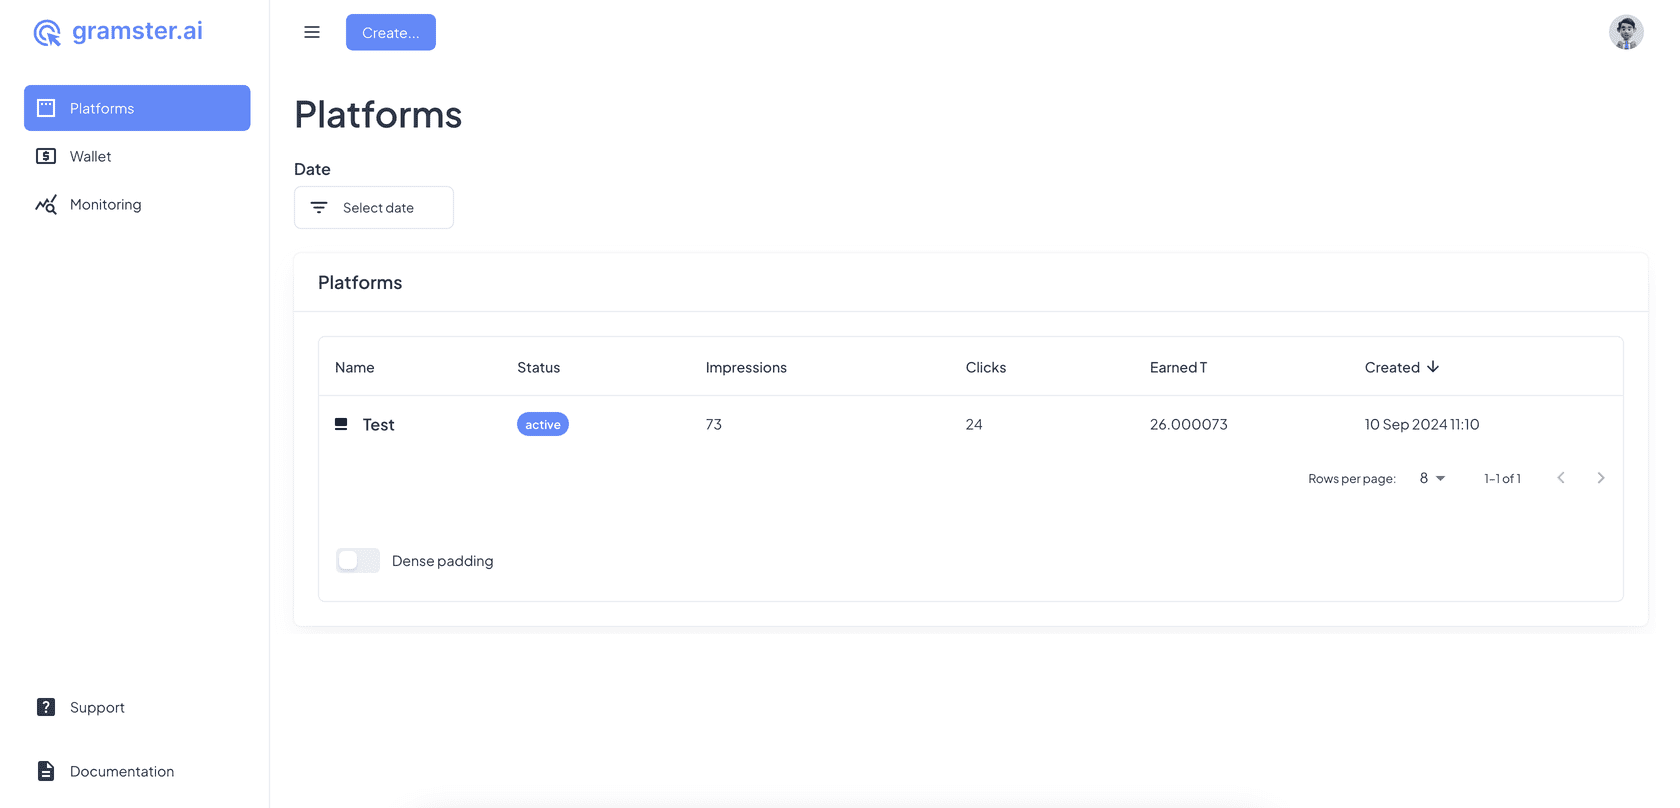Click the gramster.ai logo
This screenshot has height=808, width=1680.
pos(118,32)
